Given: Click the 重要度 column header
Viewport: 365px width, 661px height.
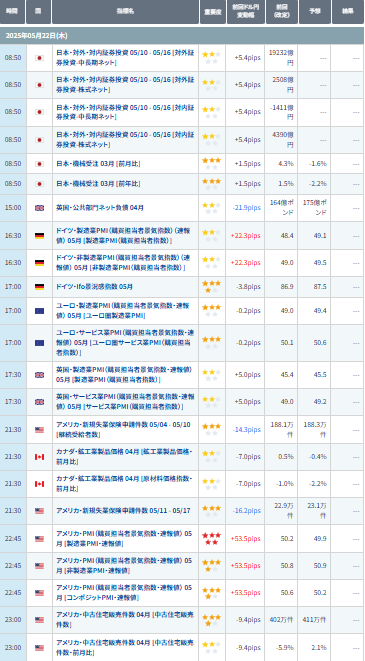Looking at the screenshot, I should pos(212,11).
